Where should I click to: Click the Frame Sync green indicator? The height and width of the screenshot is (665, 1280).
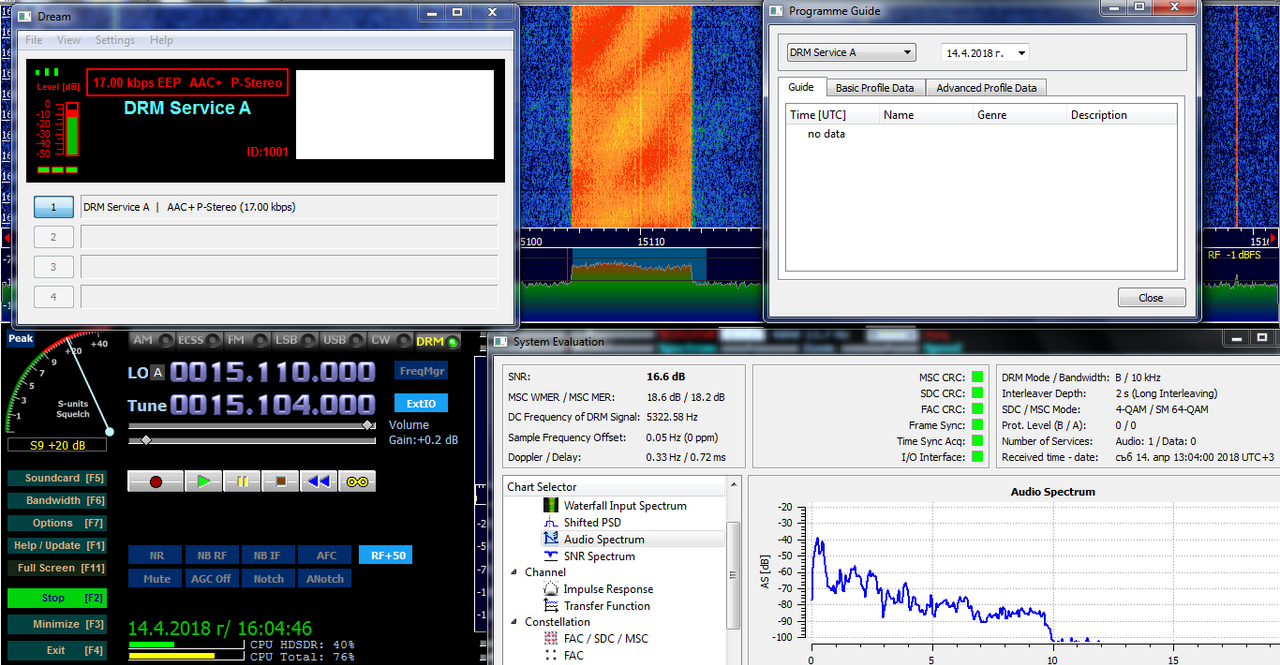pos(977,425)
